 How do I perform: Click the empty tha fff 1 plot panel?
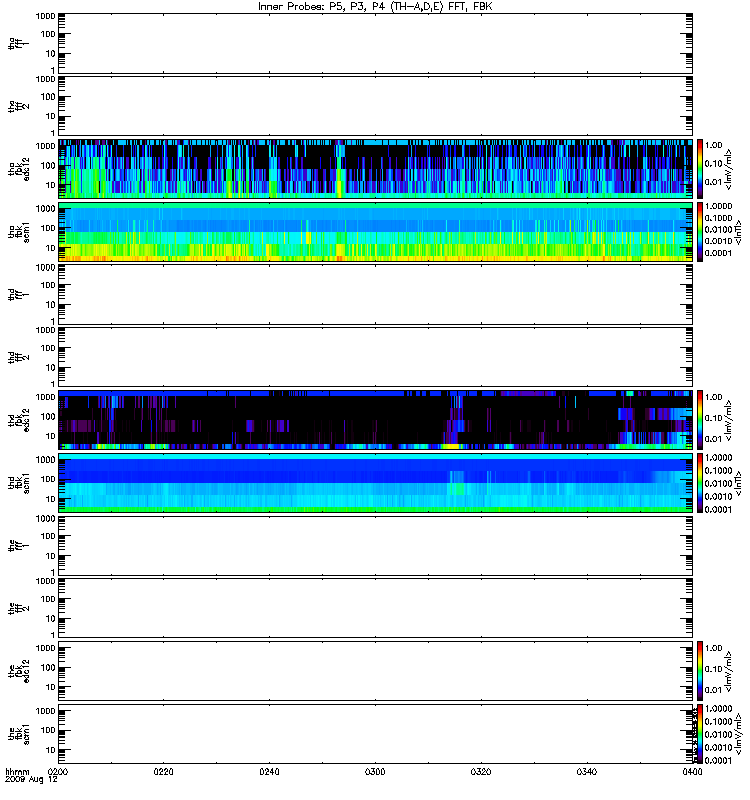pyautogui.click(x=376, y=44)
